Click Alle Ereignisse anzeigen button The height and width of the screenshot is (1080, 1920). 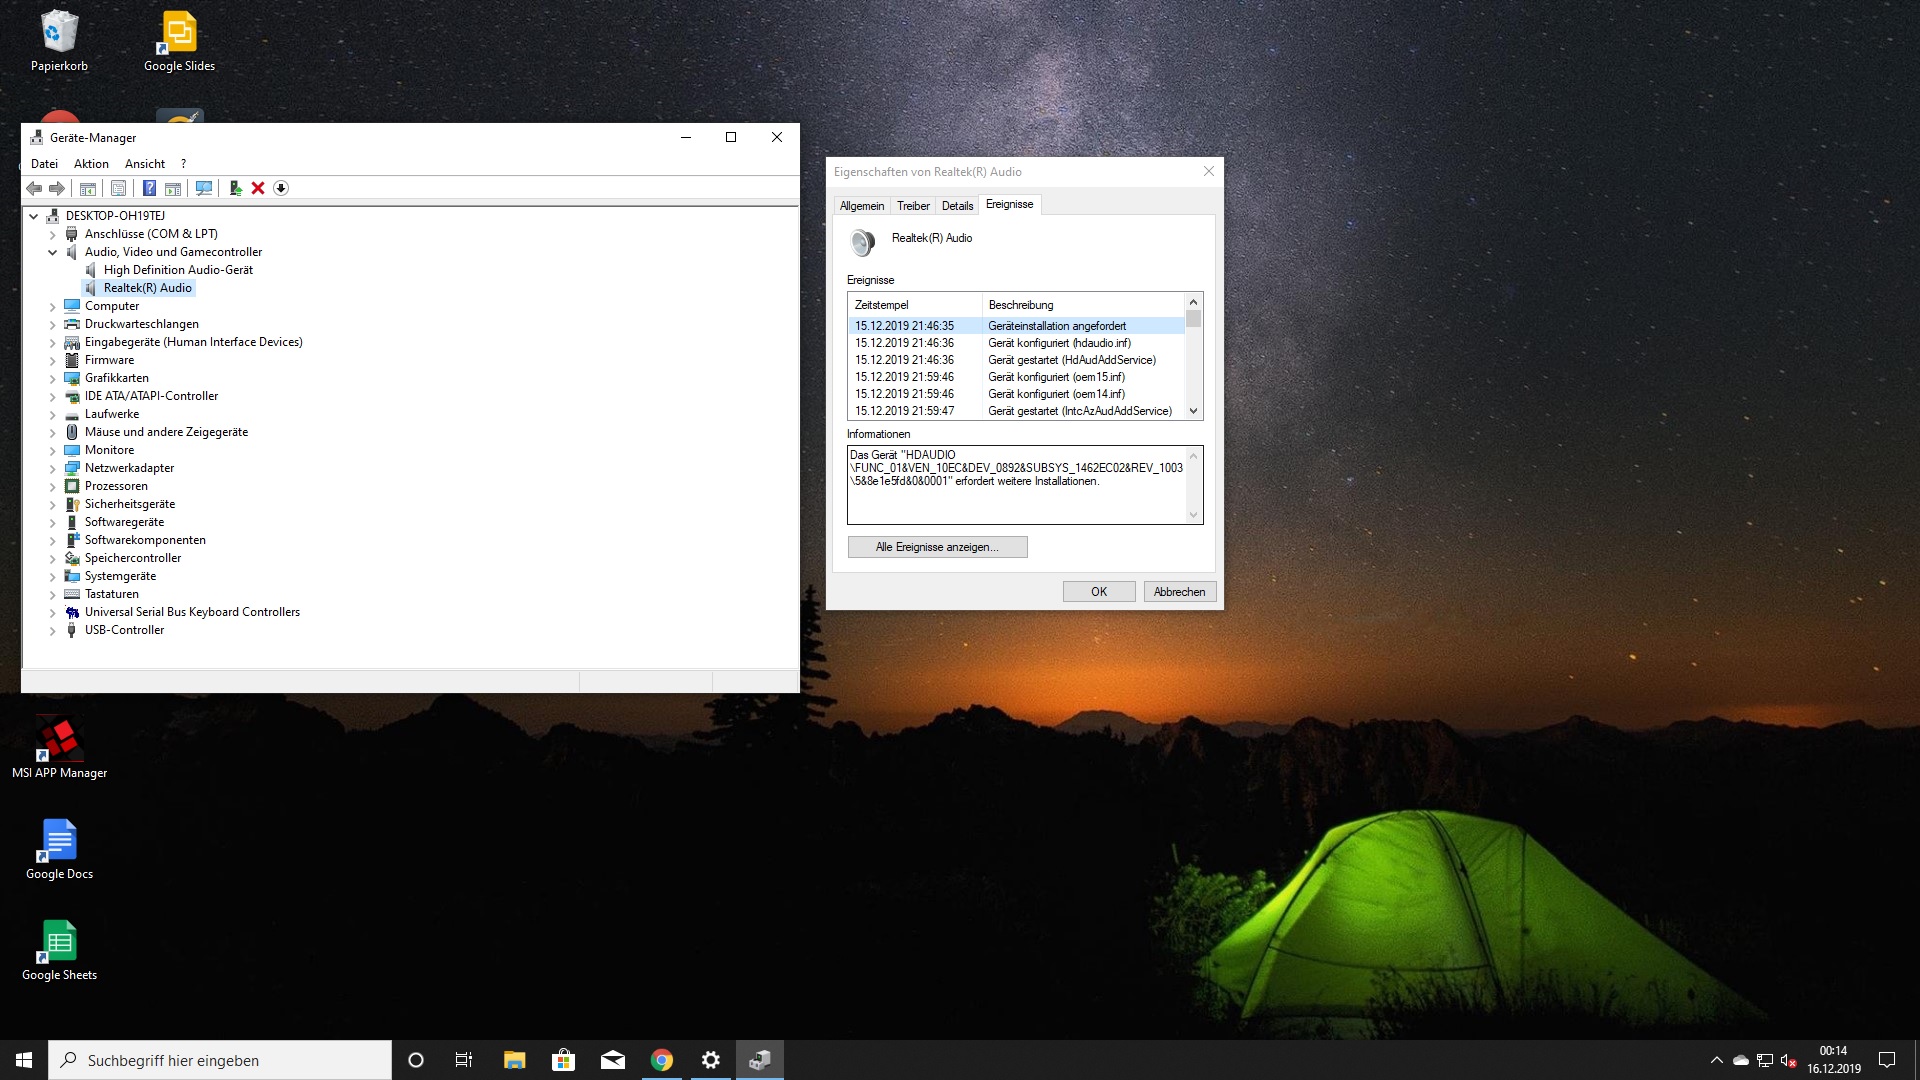click(x=937, y=547)
